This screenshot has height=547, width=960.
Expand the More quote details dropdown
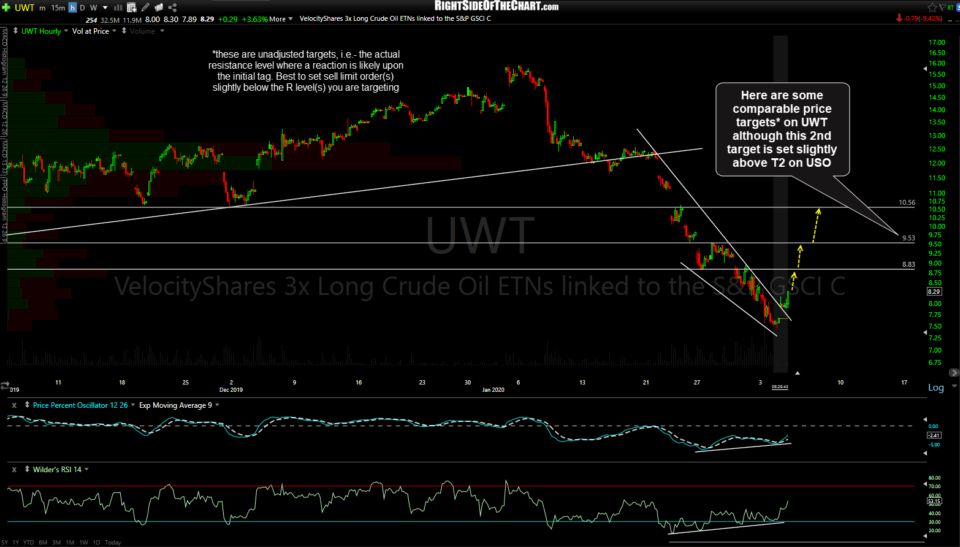click(x=280, y=19)
